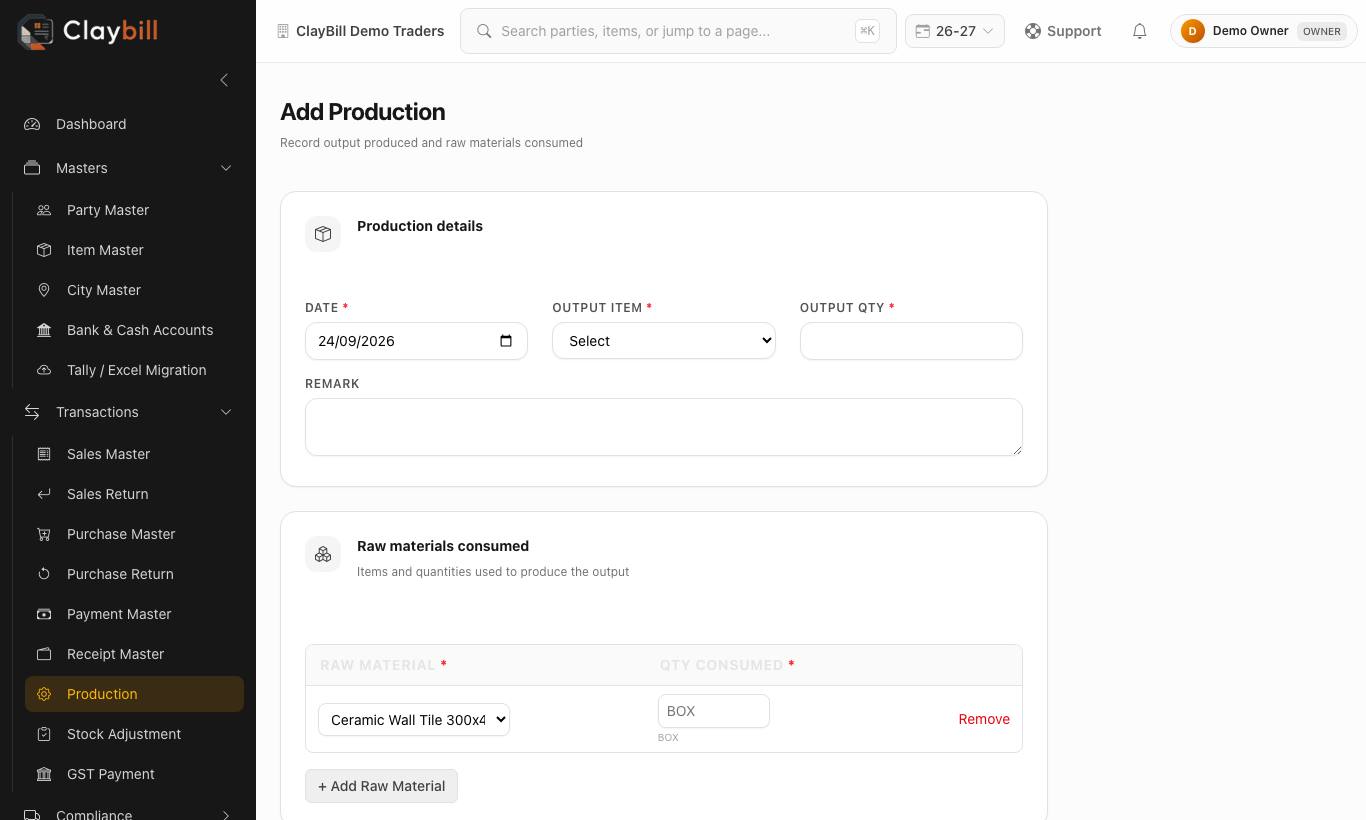Collapse the Transactions section chevron
The height and width of the screenshot is (820, 1366).
coord(226,412)
